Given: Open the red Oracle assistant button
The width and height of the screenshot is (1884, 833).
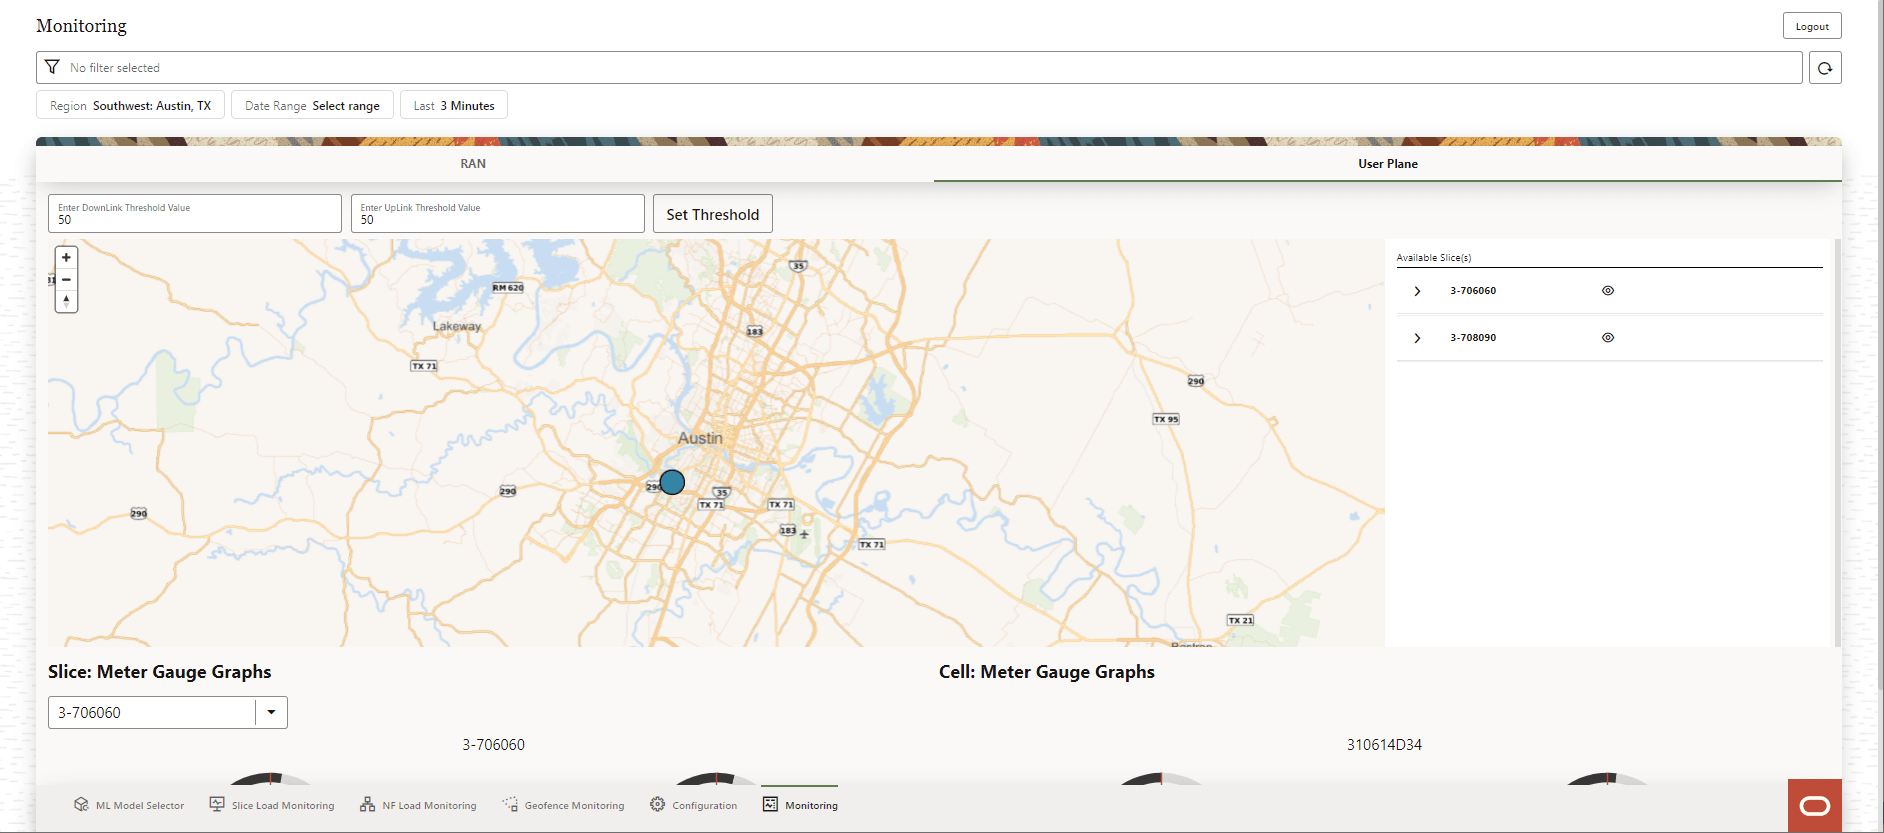Looking at the screenshot, I should (1815, 805).
